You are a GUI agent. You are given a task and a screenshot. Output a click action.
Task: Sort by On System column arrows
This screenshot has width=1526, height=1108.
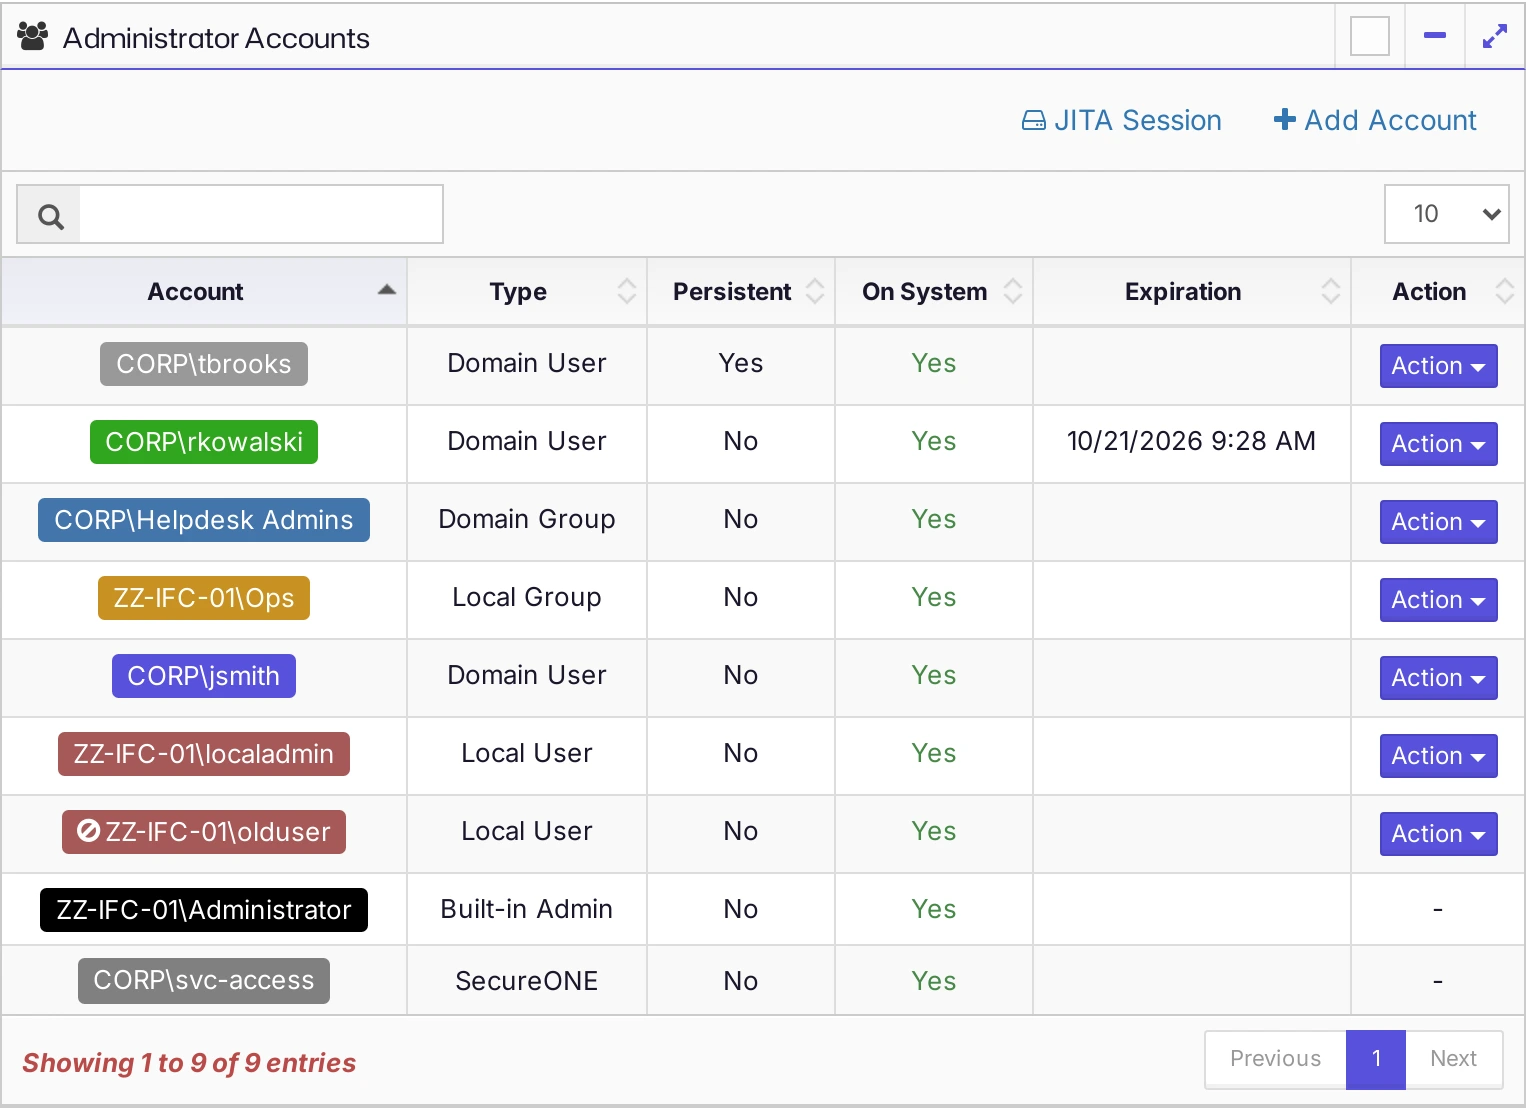click(1013, 291)
